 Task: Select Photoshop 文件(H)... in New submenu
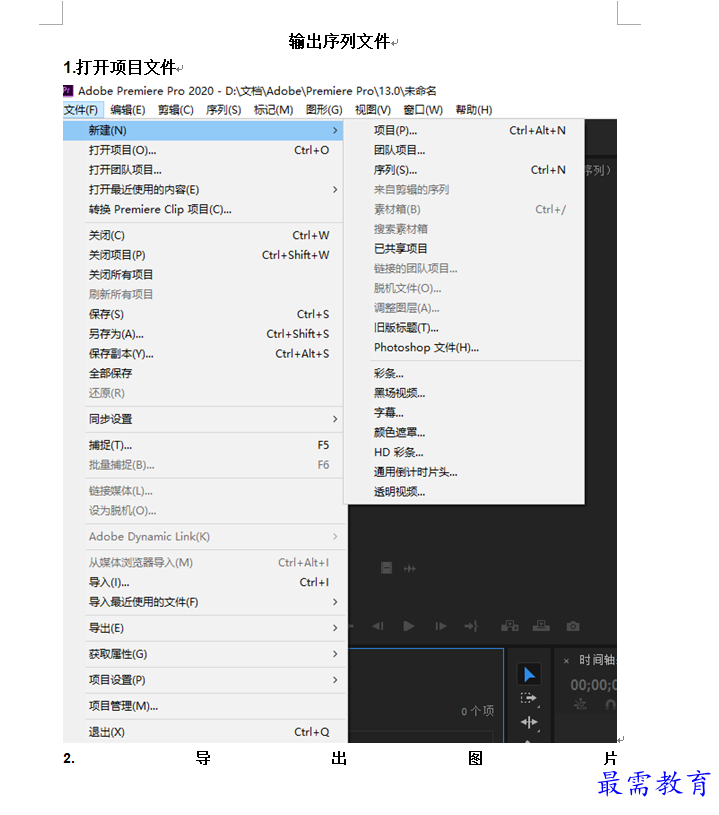(x=464, y=348)
